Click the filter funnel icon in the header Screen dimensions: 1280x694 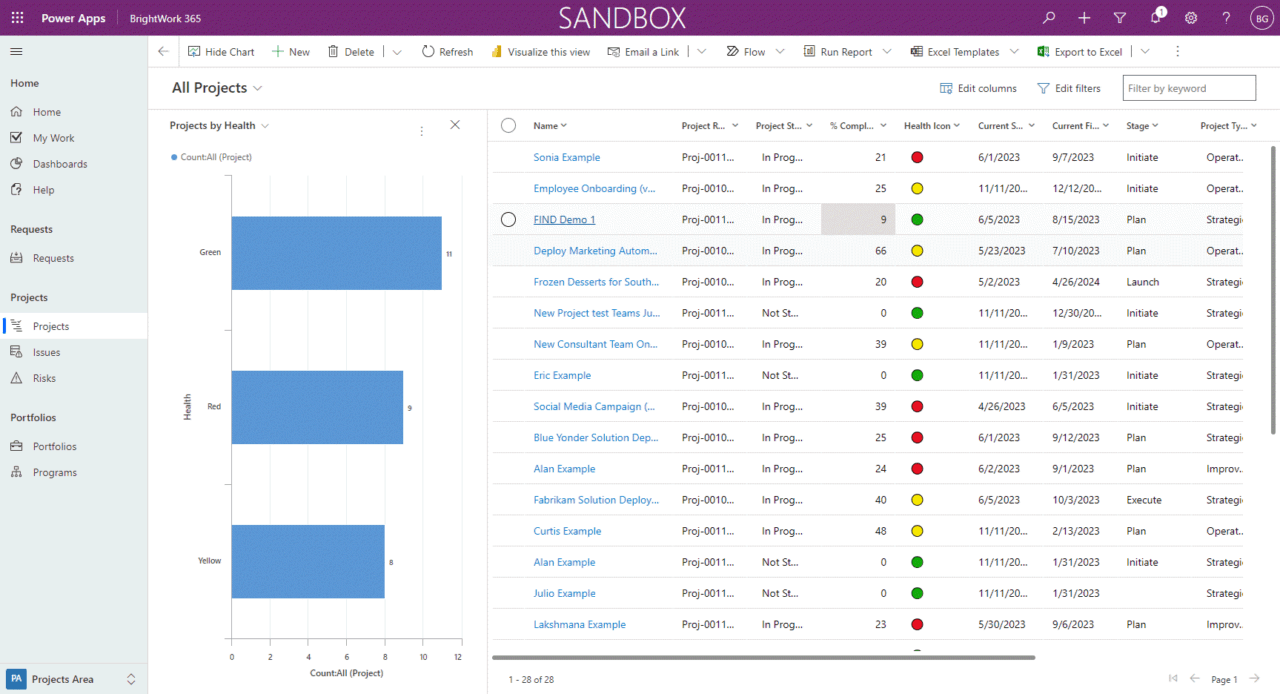[x=1119, y=17]
